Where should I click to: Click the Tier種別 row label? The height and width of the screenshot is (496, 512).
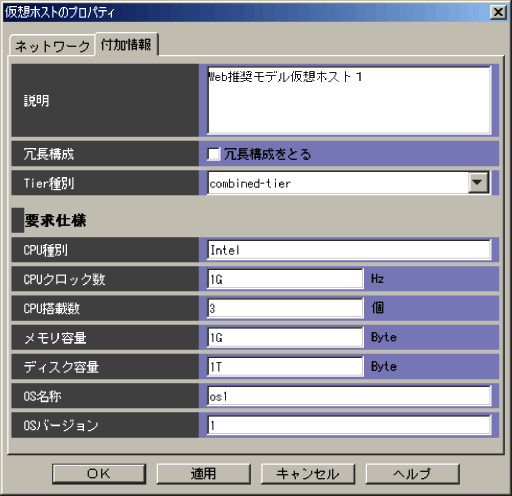tap(49, 183)
